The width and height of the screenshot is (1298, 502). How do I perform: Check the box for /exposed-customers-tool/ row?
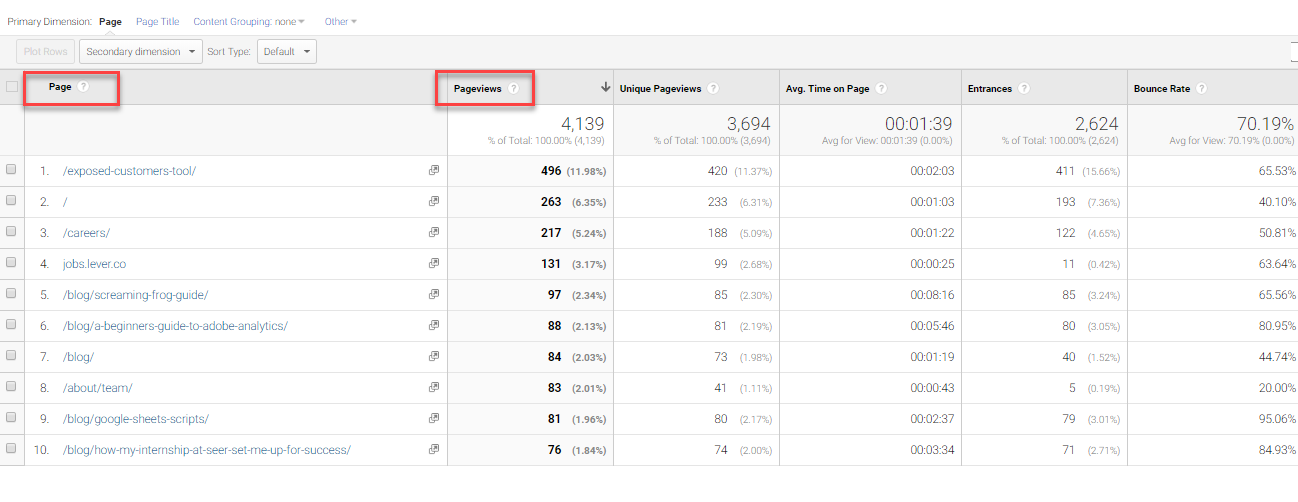pos(11,170)
